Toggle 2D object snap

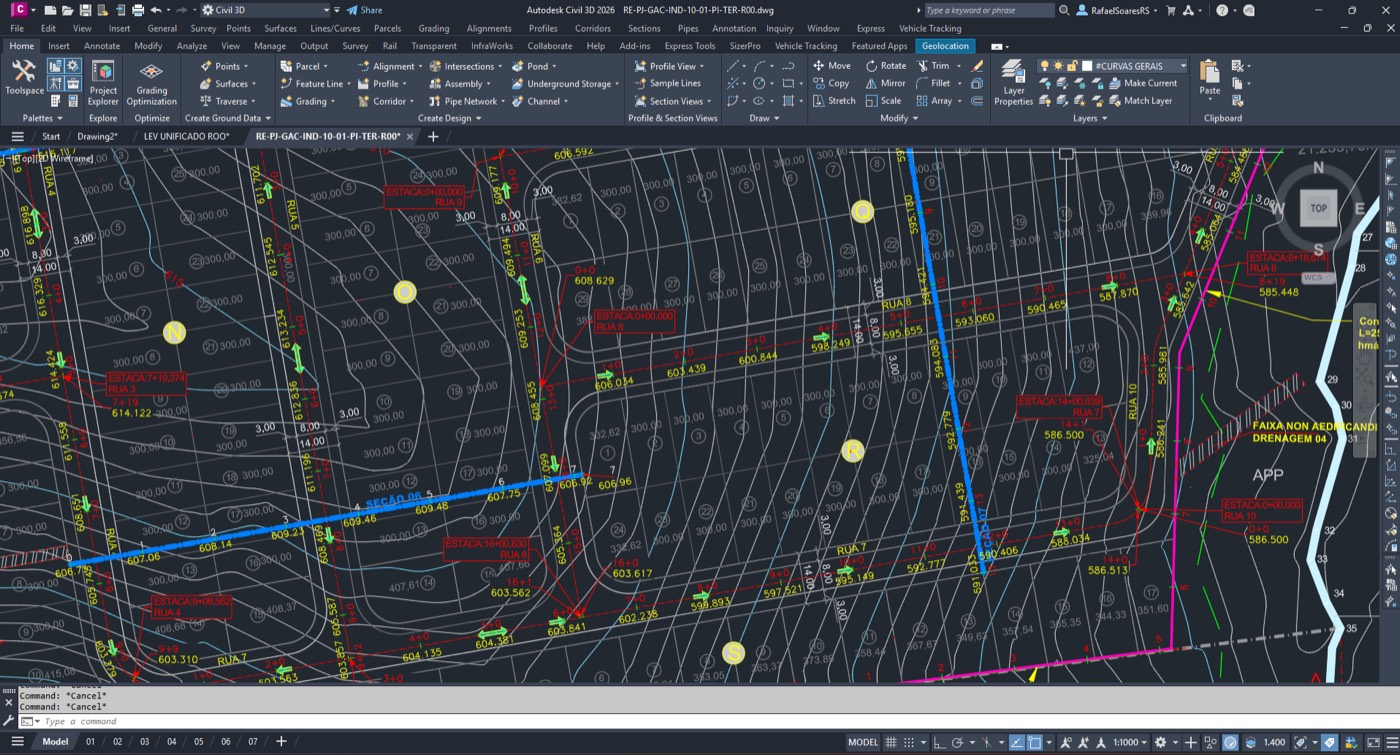tap(1035, 742)
